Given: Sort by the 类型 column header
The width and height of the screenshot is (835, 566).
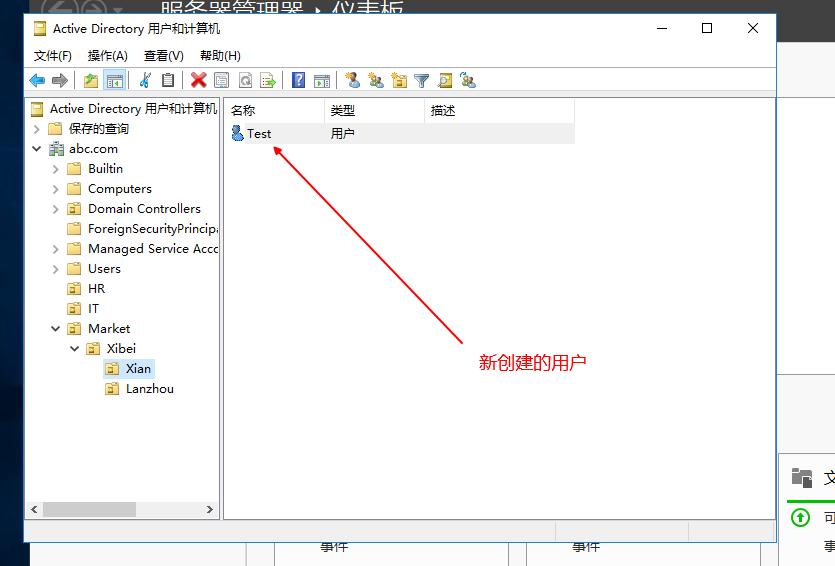Looking at the screenshot, I should (x=374, y=111).
